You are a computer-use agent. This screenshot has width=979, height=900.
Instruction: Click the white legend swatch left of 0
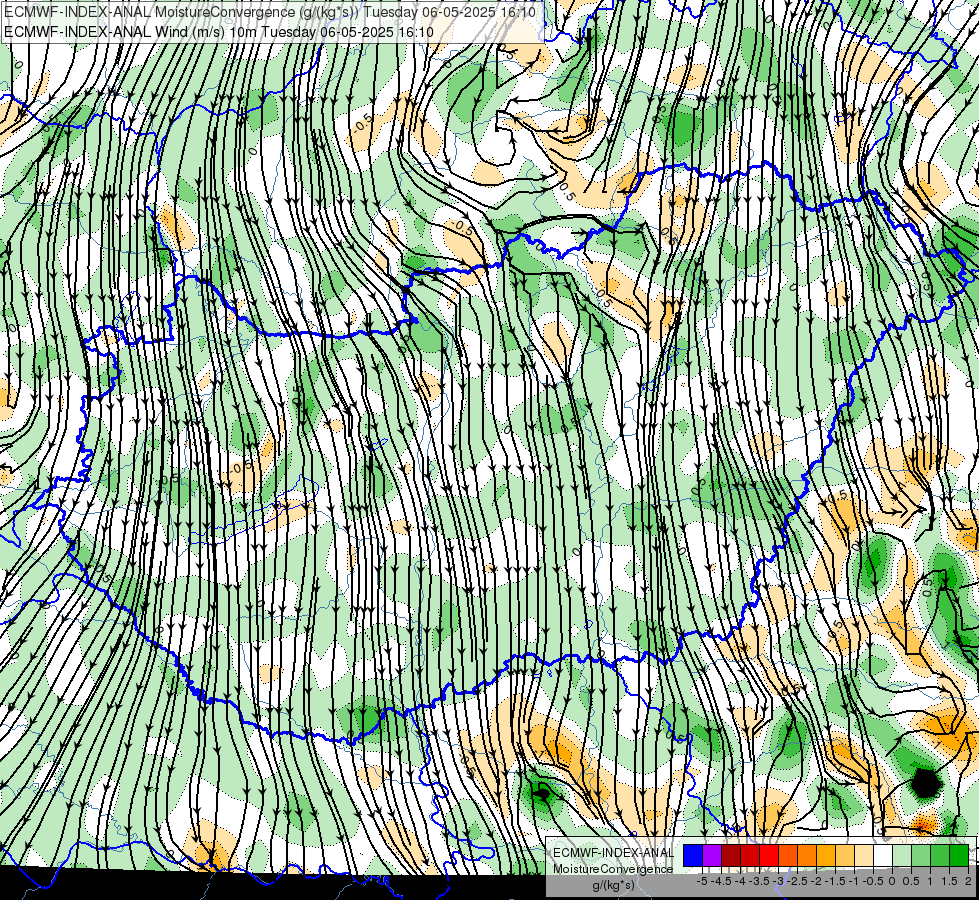(883, 856)
